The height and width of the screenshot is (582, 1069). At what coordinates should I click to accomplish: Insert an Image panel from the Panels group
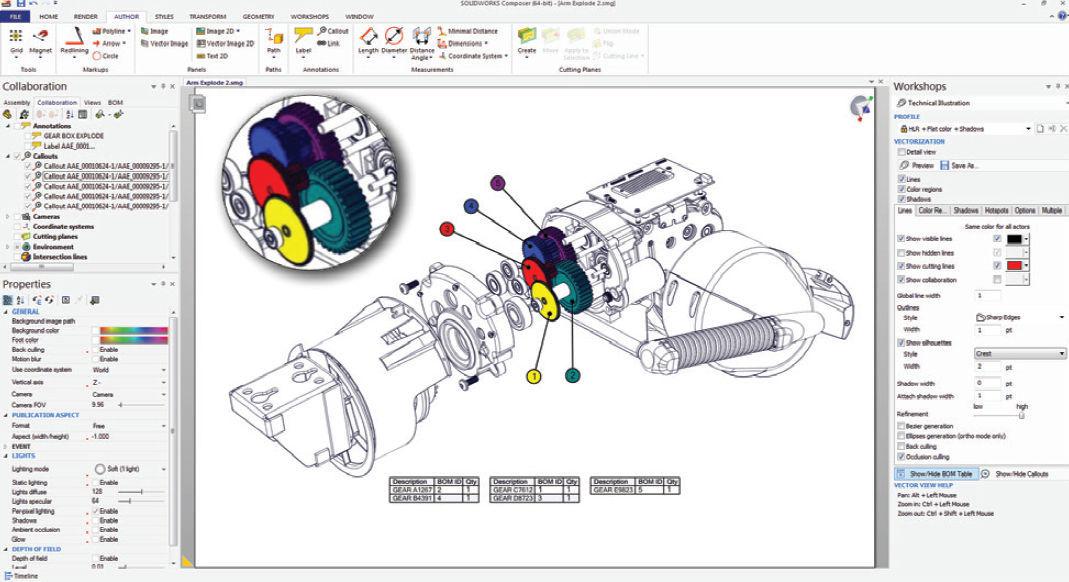pyautogui.click(x=157, y=30)
